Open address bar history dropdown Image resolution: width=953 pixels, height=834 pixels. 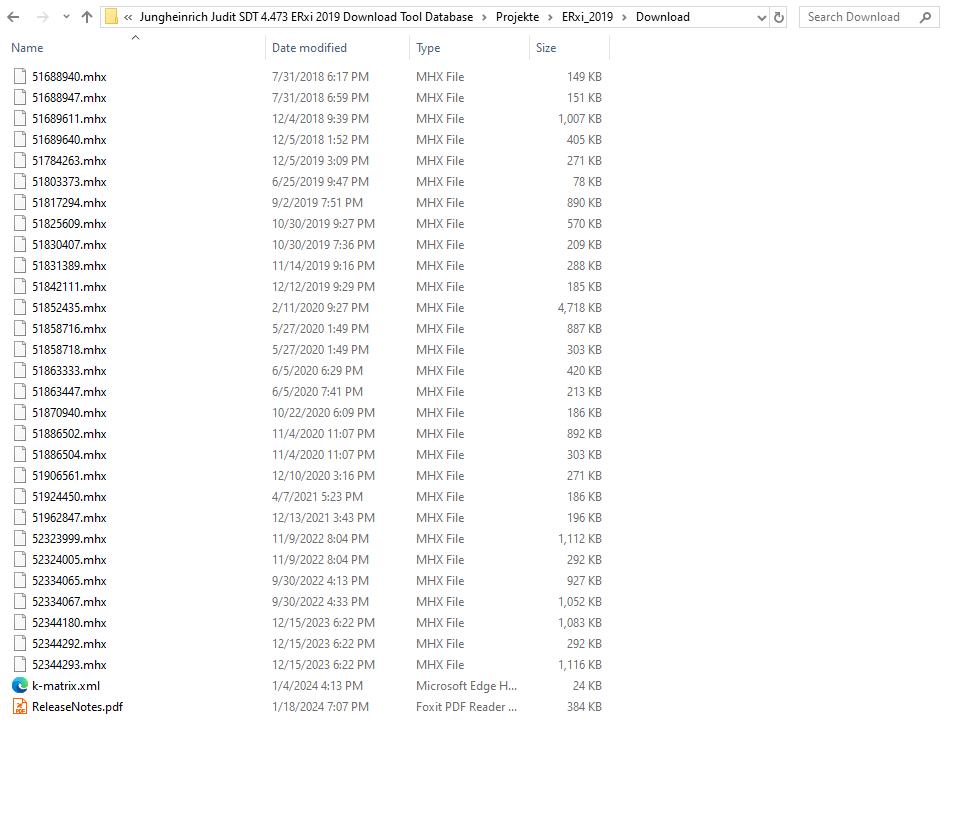coord(762,18)
